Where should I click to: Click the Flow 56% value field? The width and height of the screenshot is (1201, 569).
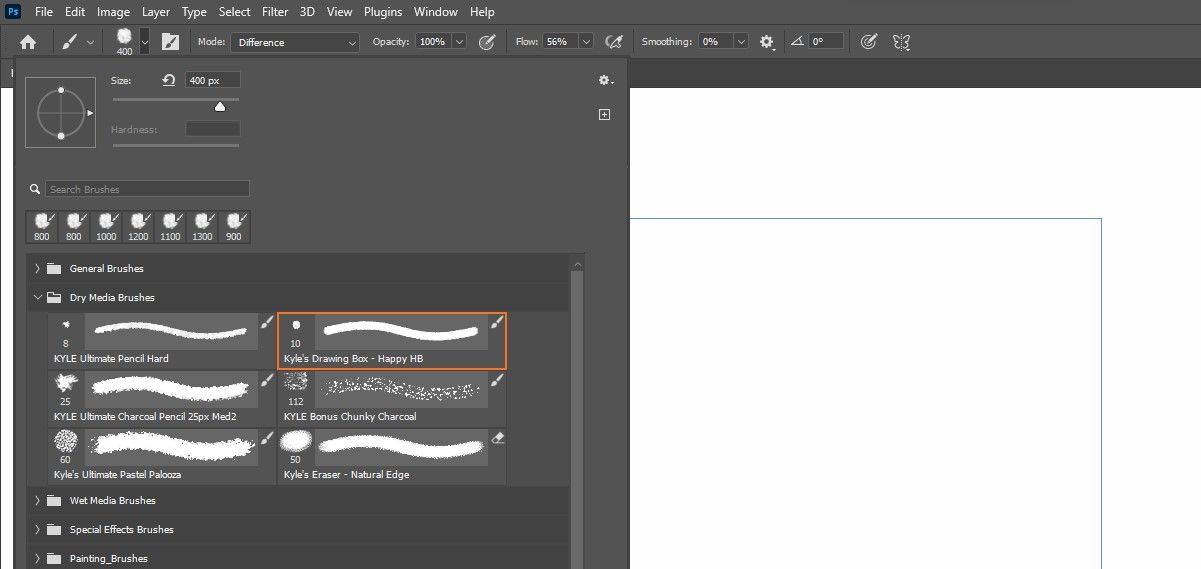click(560, 42)
